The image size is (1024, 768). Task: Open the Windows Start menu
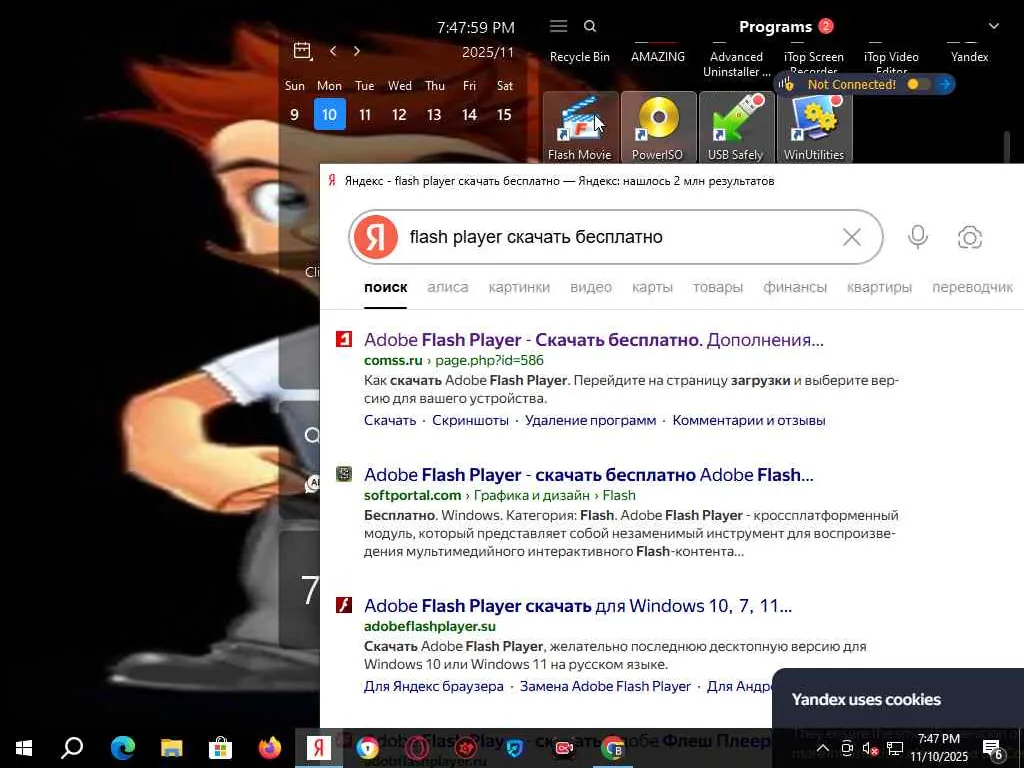[24, 748]
